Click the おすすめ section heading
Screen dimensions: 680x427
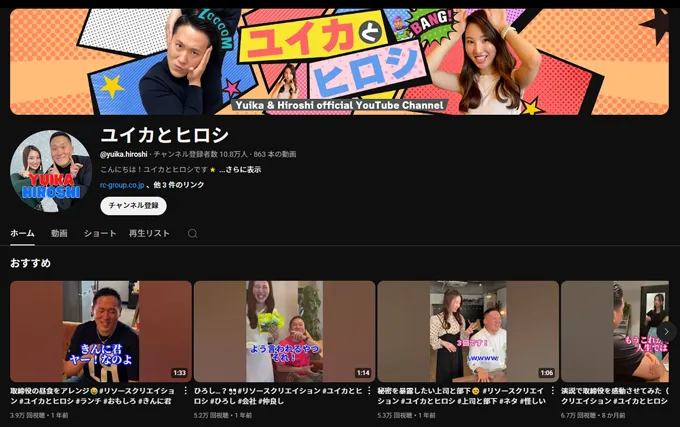pos(30,263)
